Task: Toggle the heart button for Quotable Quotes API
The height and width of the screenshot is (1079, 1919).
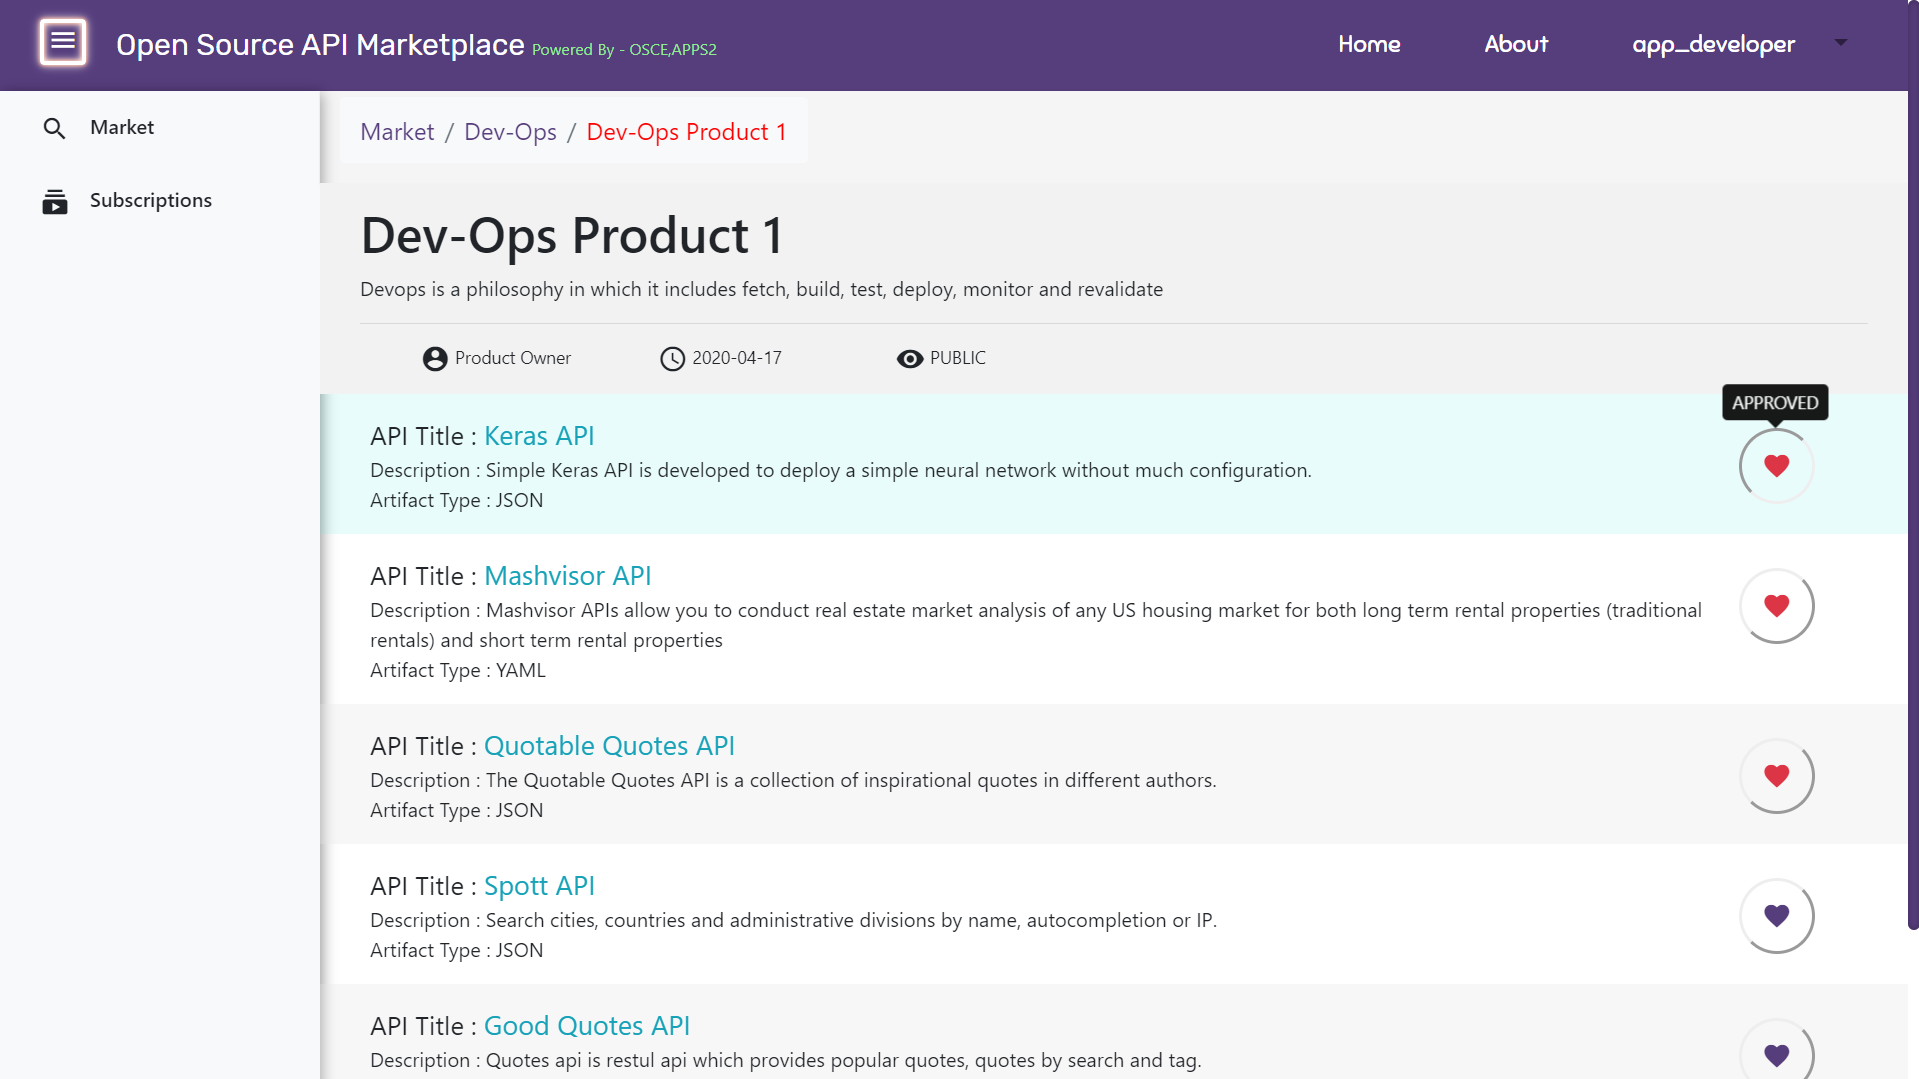Action: 1776,776
